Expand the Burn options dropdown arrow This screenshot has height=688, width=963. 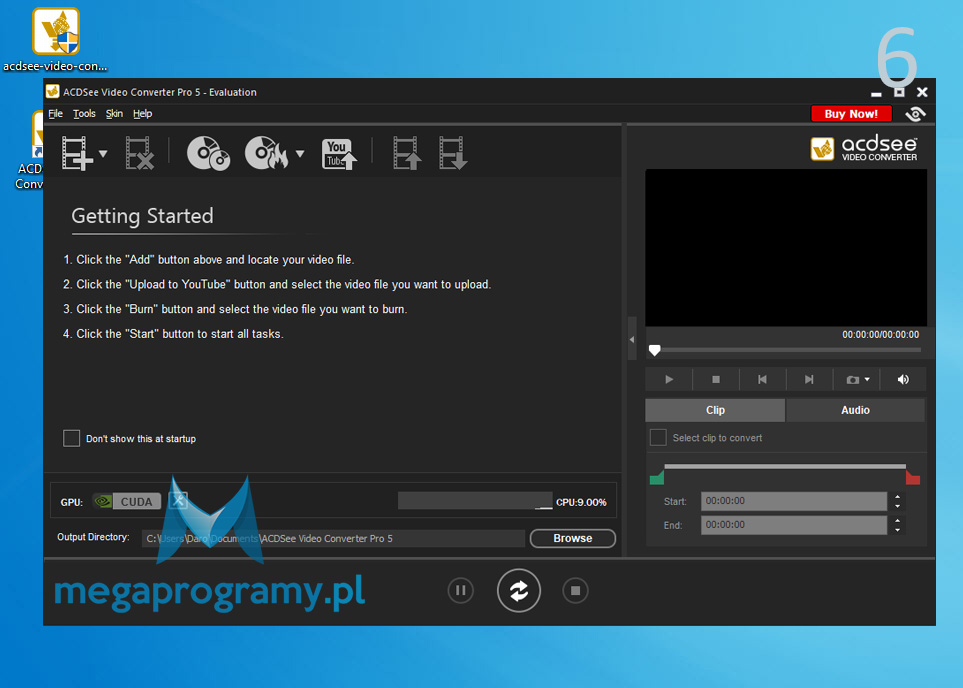point(300,154)
